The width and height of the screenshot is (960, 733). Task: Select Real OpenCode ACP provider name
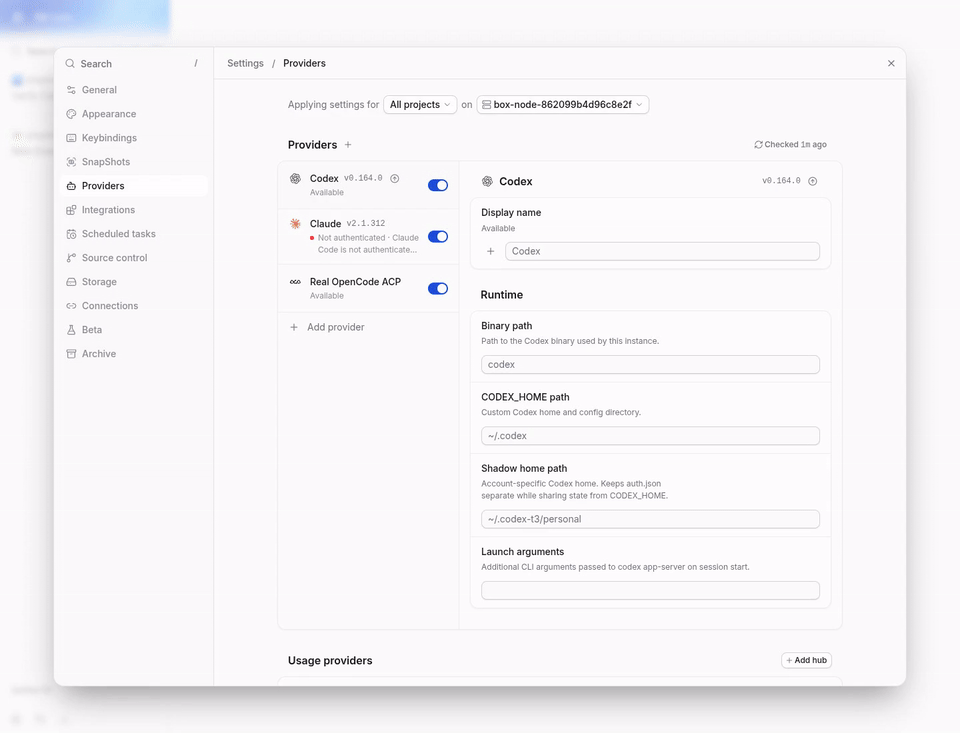[355, 282]
